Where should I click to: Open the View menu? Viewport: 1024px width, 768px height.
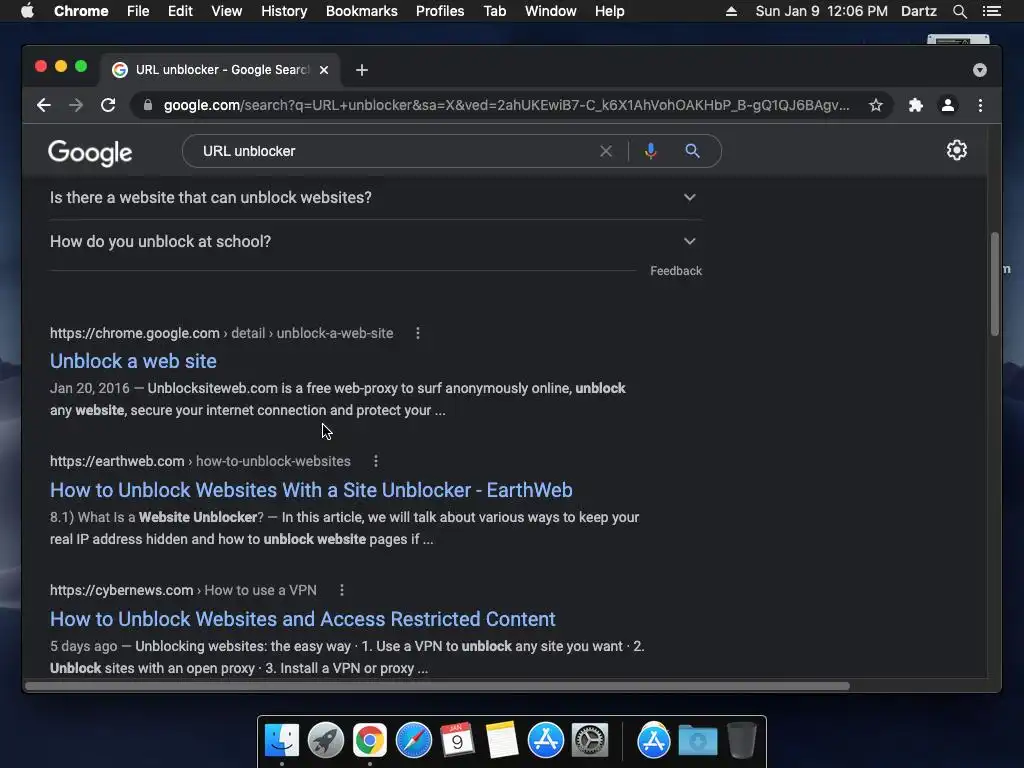click(227, 11)
